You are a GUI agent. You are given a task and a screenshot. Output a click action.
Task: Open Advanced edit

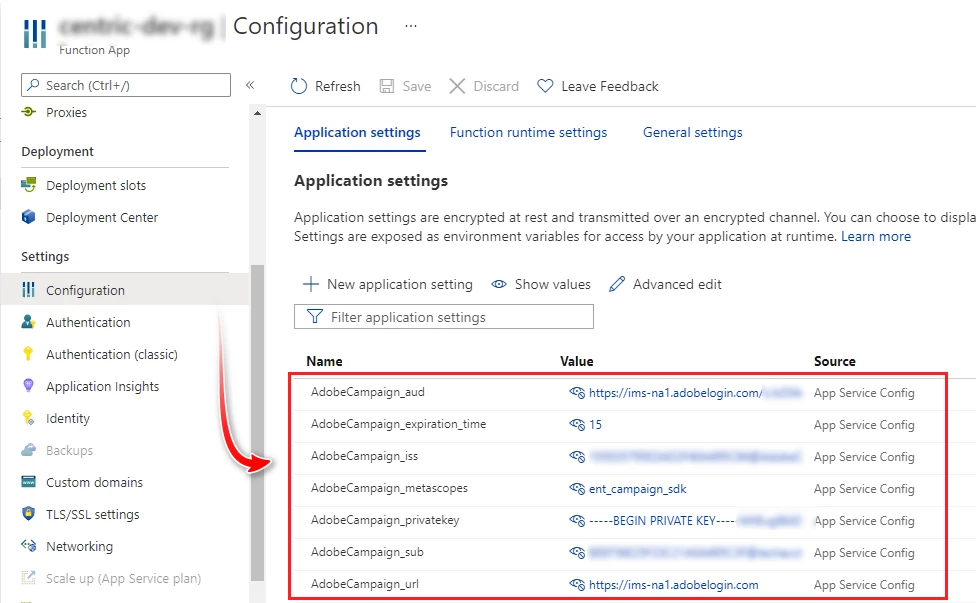tap(665, 284)
